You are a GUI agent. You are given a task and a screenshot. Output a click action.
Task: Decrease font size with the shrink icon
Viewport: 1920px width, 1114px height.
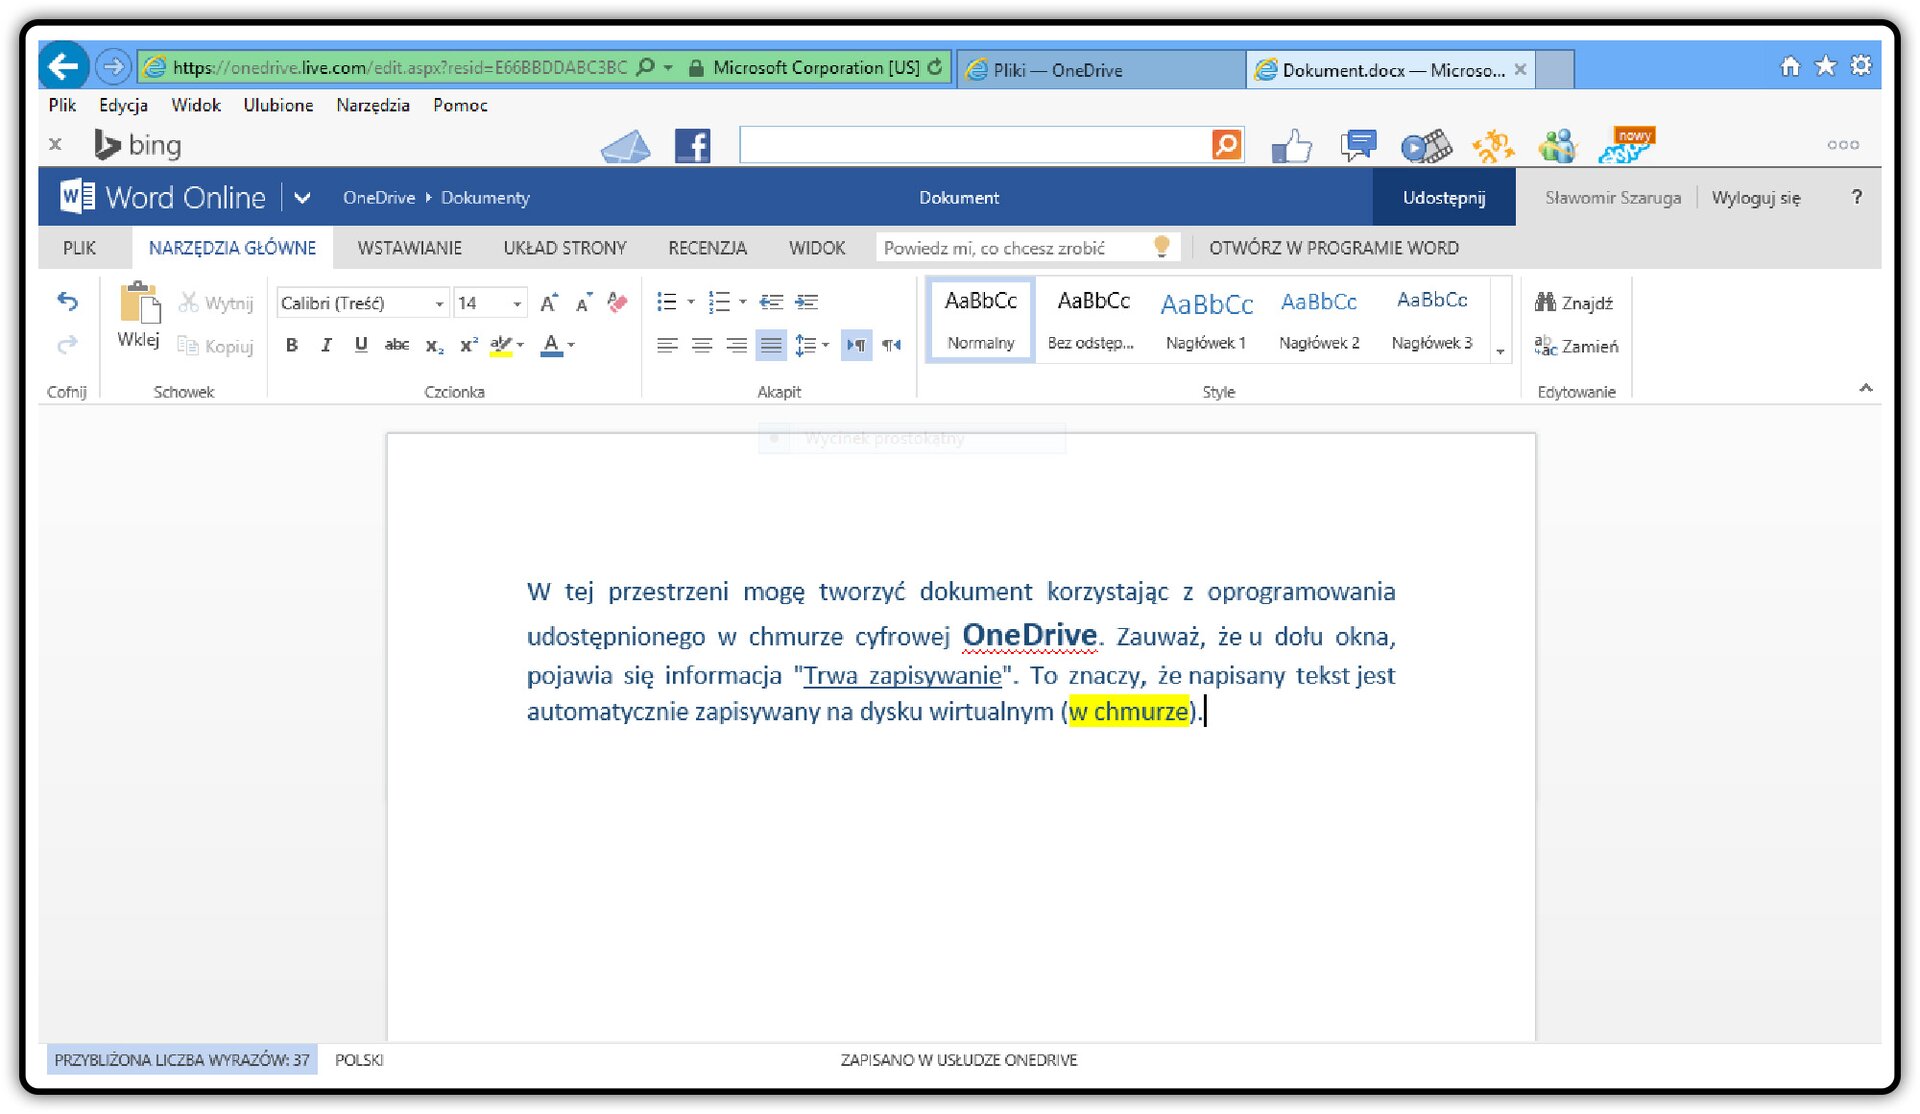click(x=584, y=302)
